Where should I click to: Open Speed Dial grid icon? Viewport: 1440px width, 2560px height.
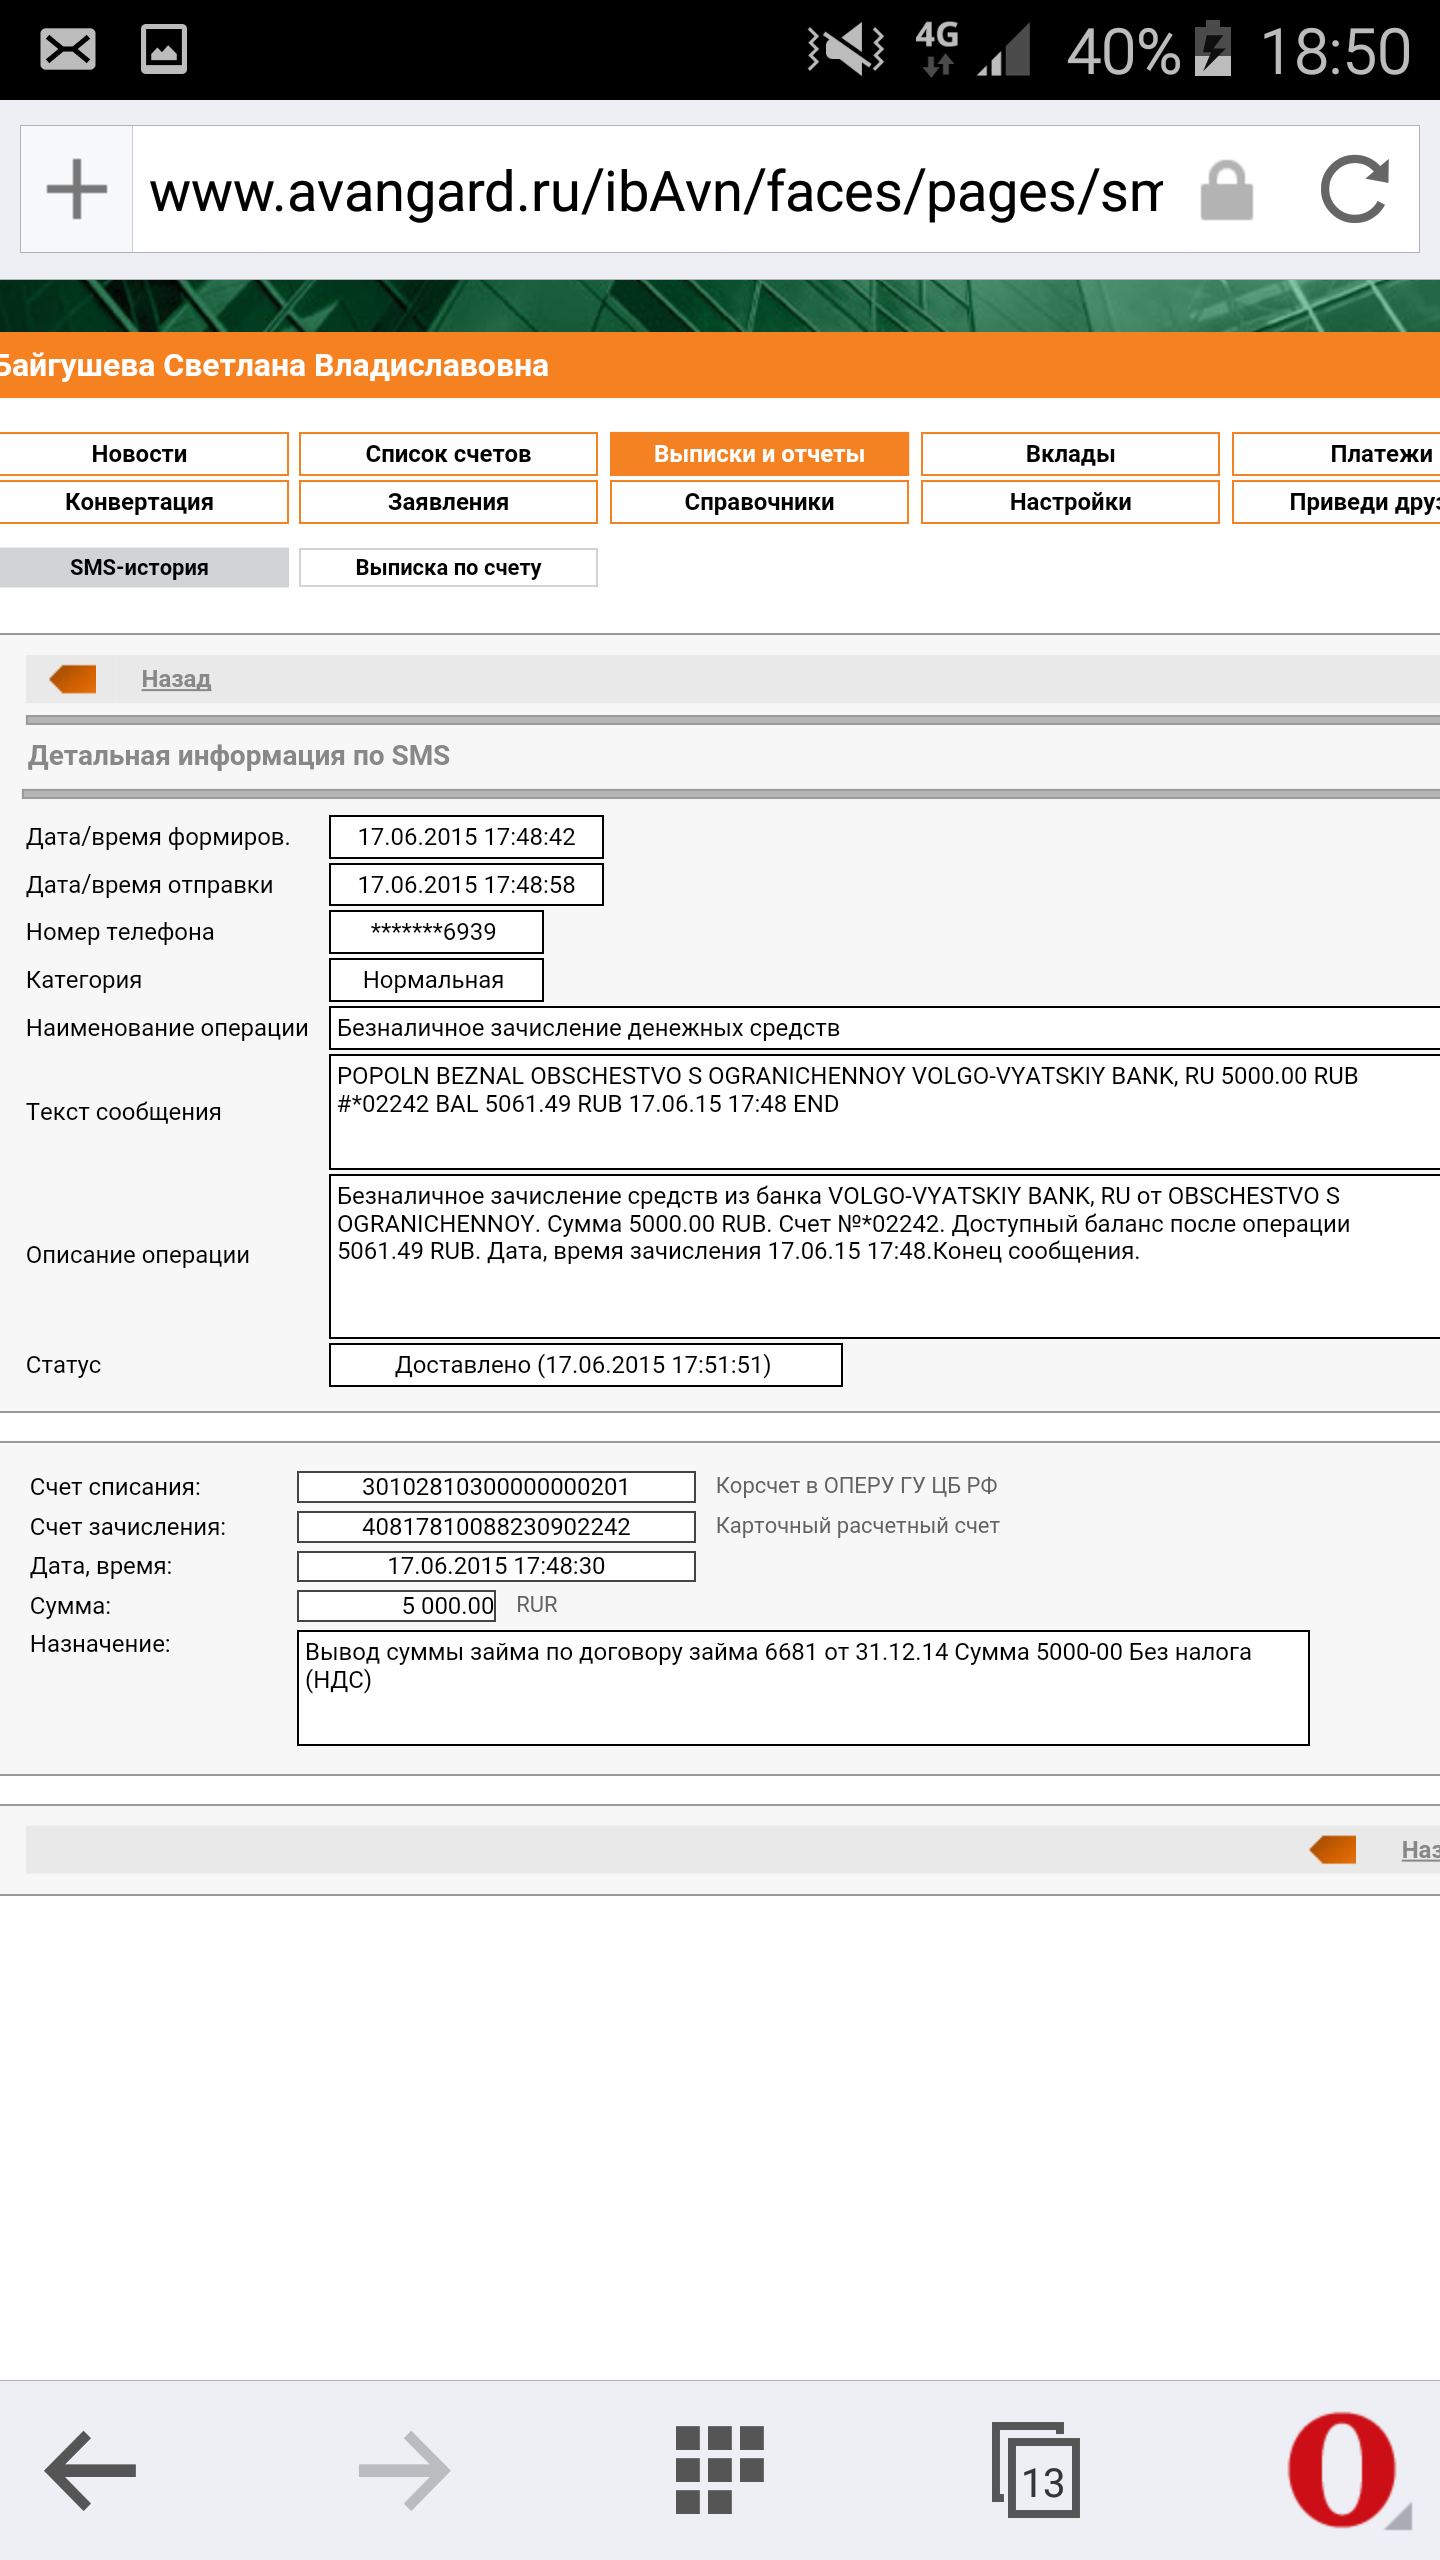tap(720, 2470)
